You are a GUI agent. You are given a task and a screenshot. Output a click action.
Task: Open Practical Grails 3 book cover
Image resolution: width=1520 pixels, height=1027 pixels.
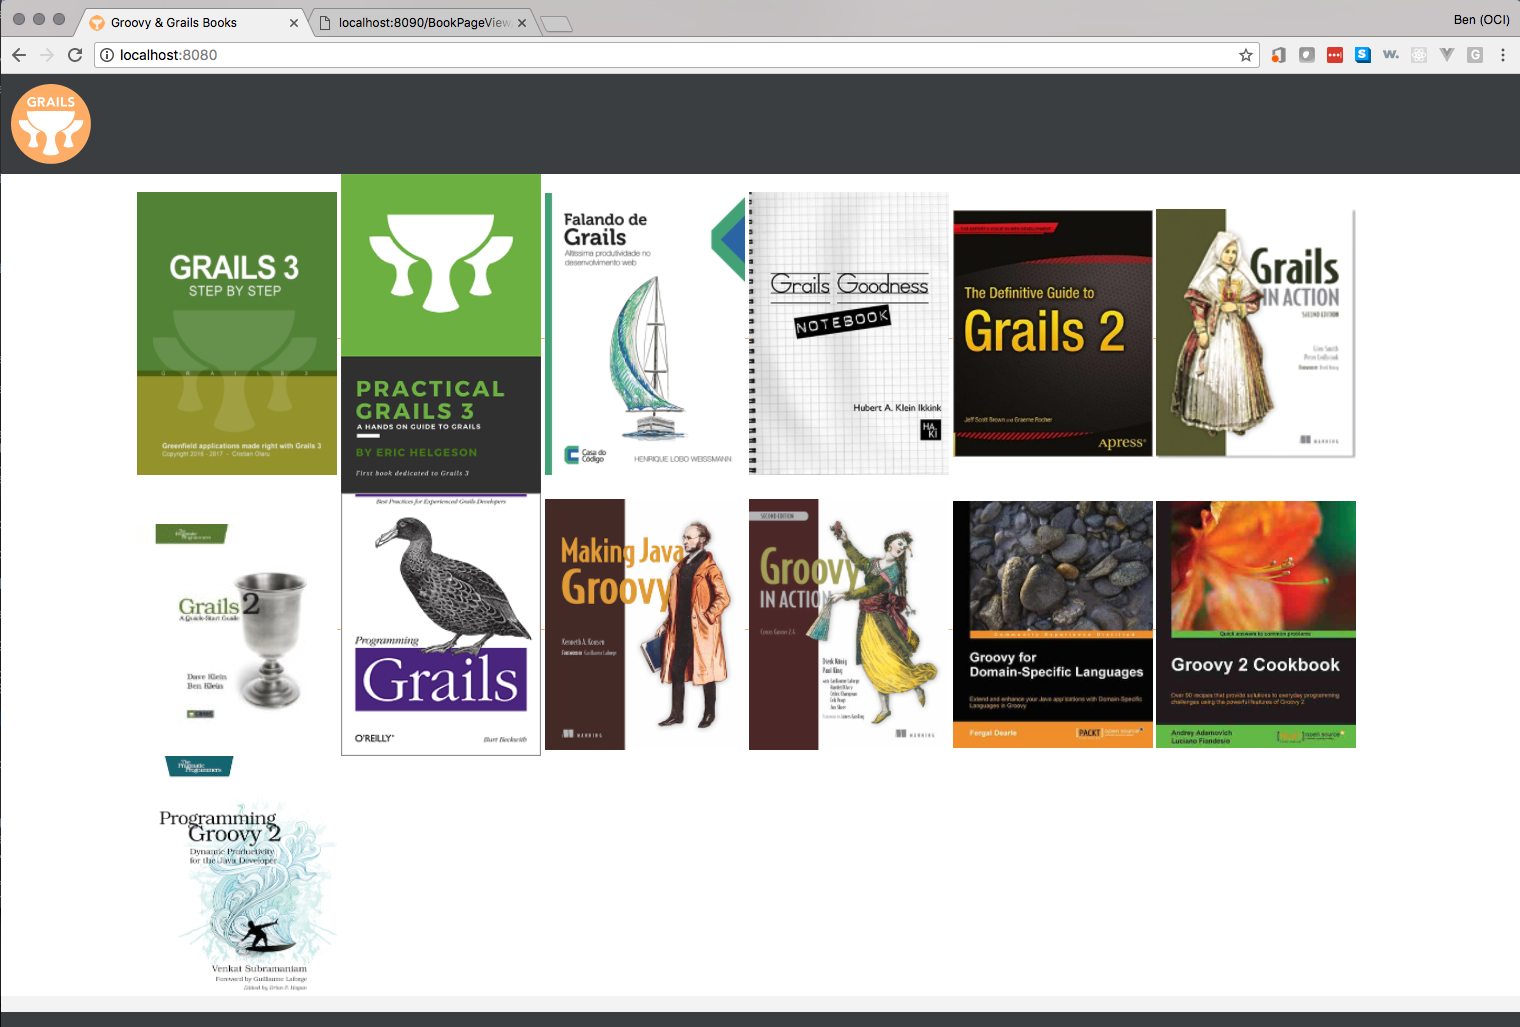(x=441, y=333)
